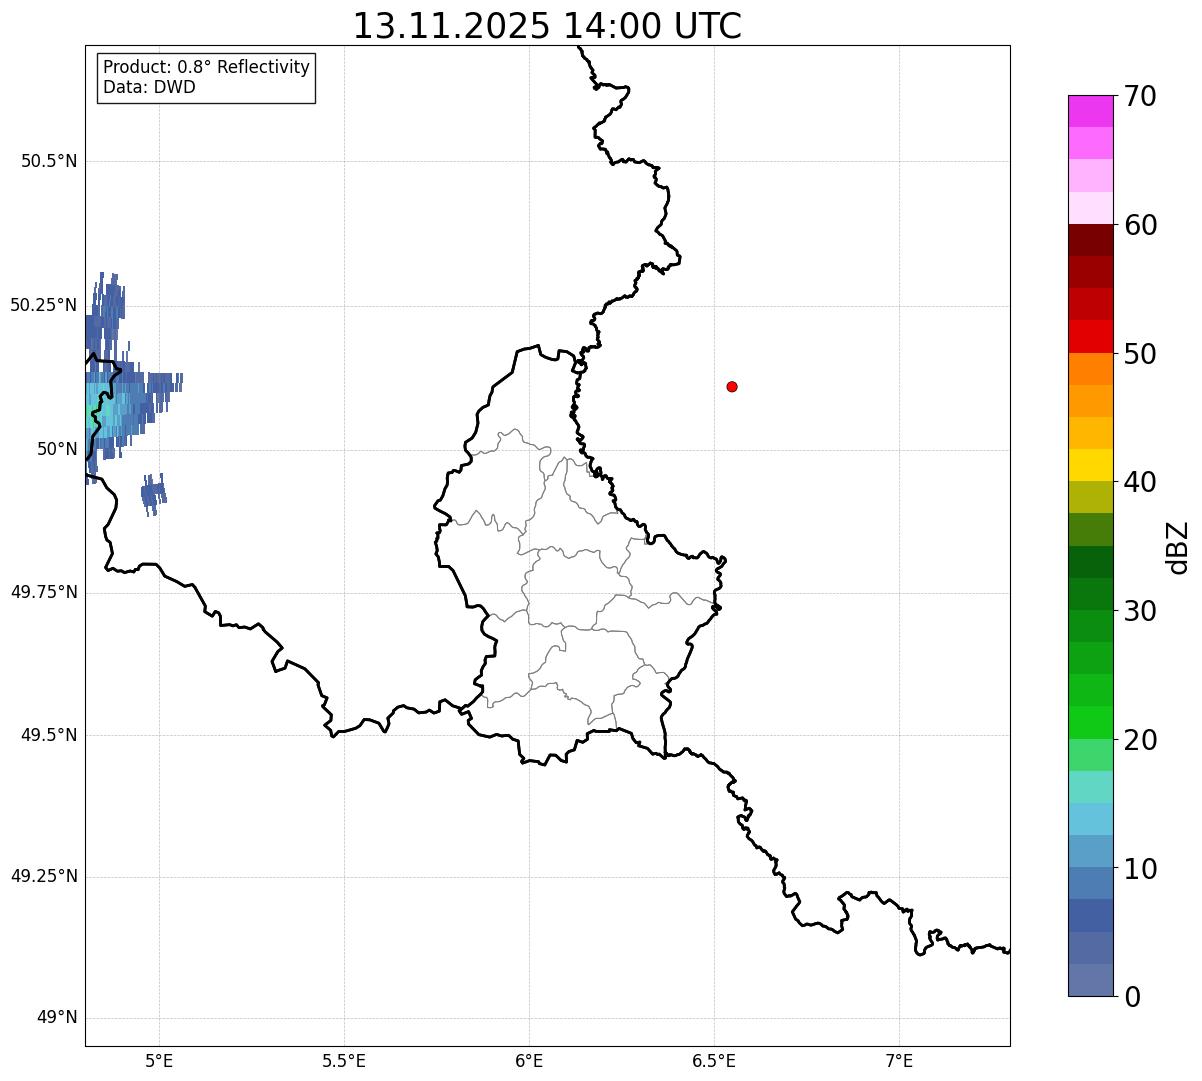This screenshot has height=1081, width=1202.
Task: Click the small isolated radar echo near 5°E 49.9°N
Action: (153, 493)
